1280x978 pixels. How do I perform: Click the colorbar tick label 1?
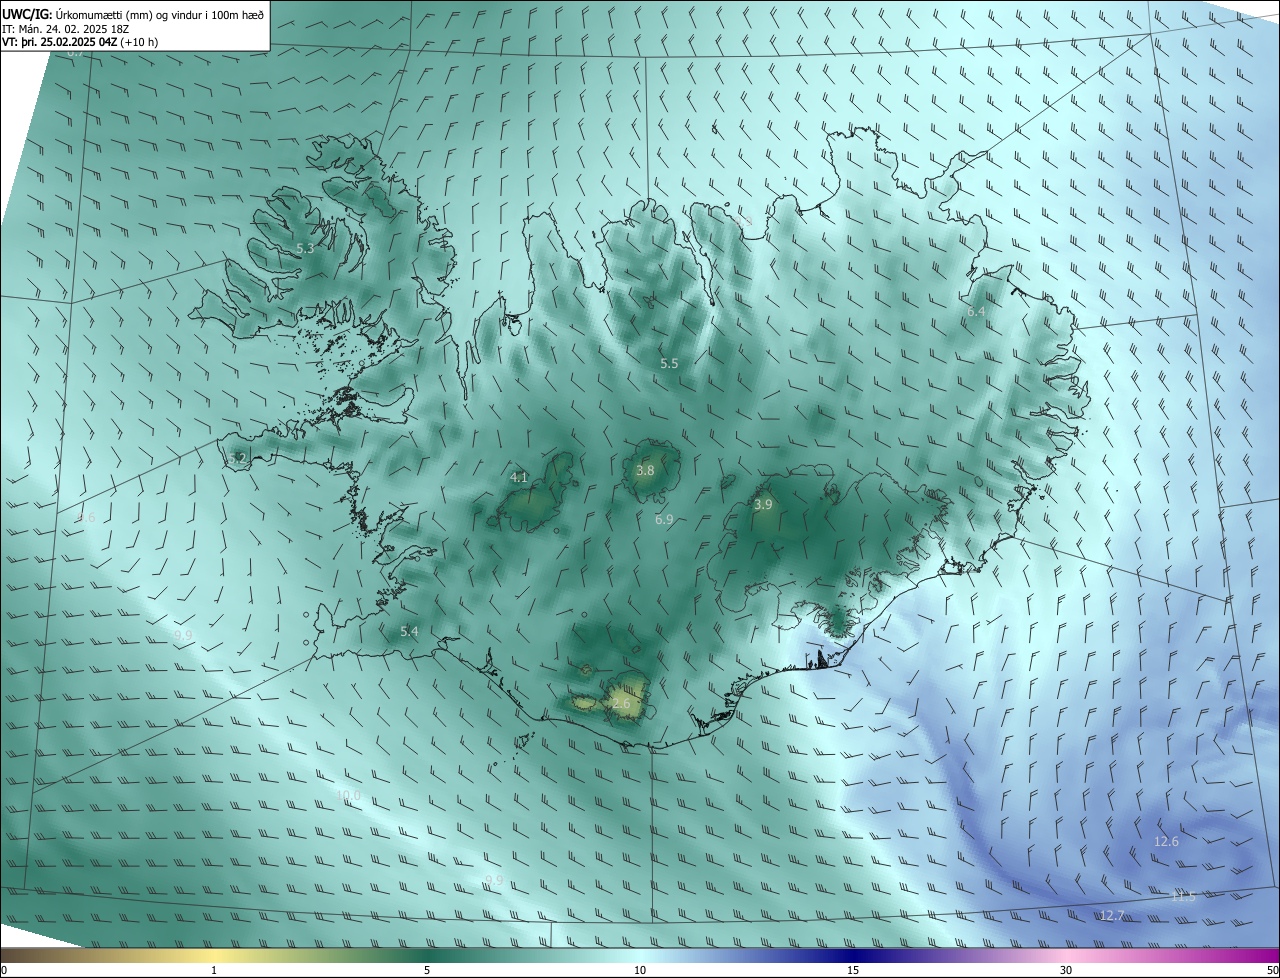(x=214, y=970)
